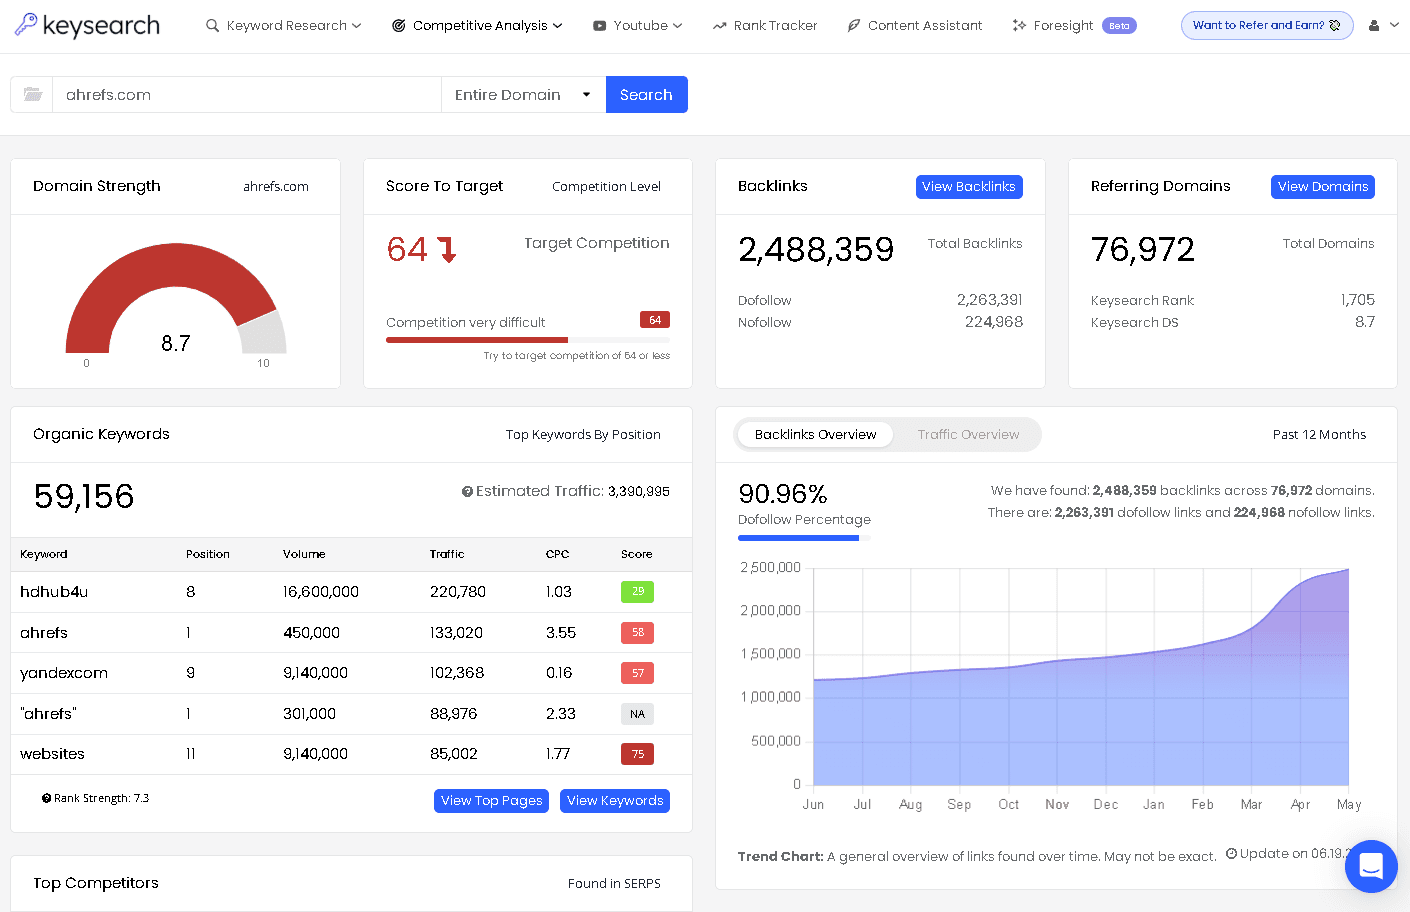
Task: Select the quoted "ahrefs" keyword row
Action: (x=351, y=714)
